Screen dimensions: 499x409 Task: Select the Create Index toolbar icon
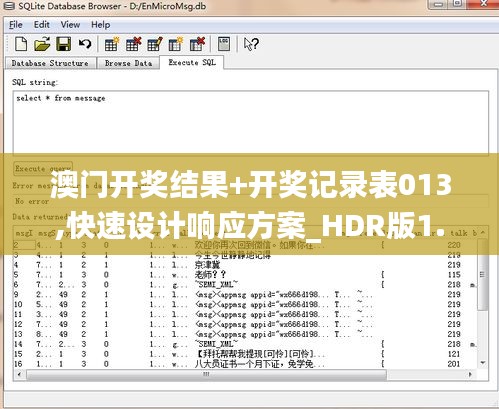tap(176, 44)
